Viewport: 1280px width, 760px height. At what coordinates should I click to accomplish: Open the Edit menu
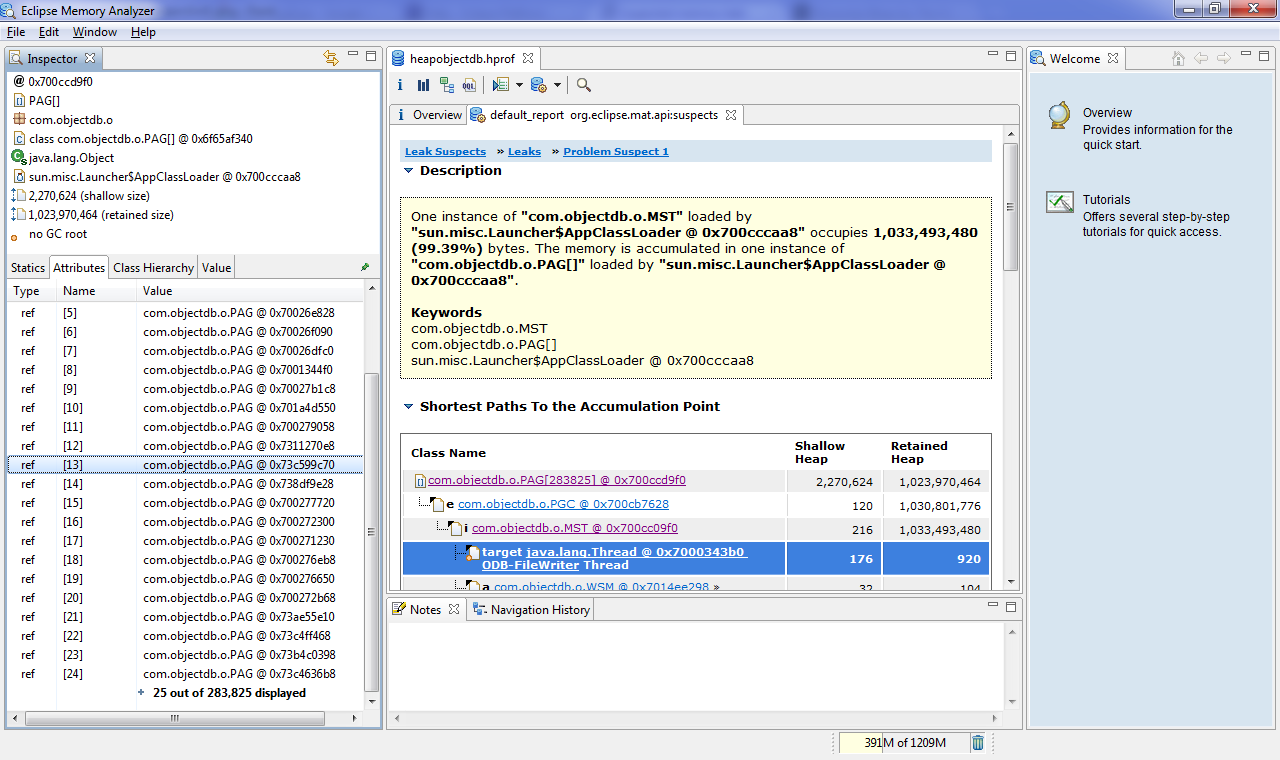click(x=49, y=32)
